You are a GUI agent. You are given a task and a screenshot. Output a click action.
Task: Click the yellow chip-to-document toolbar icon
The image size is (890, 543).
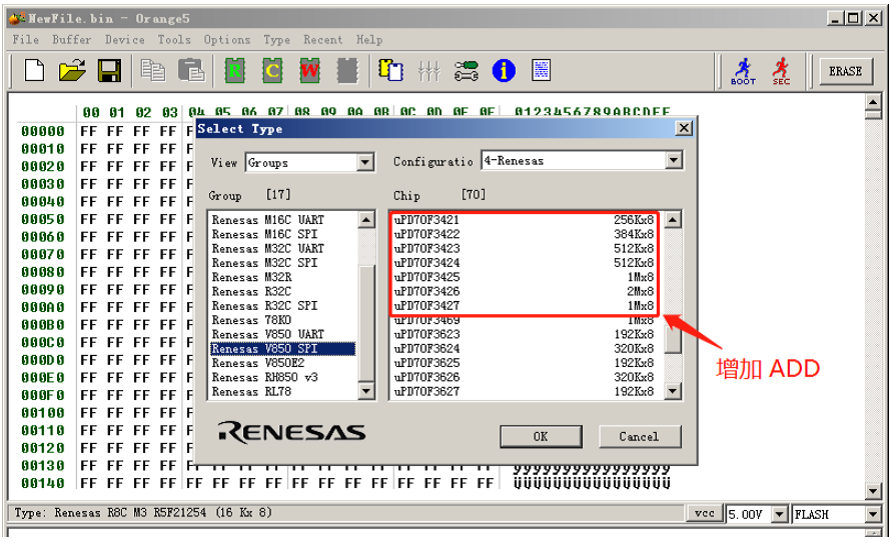[x=391, y=71]
